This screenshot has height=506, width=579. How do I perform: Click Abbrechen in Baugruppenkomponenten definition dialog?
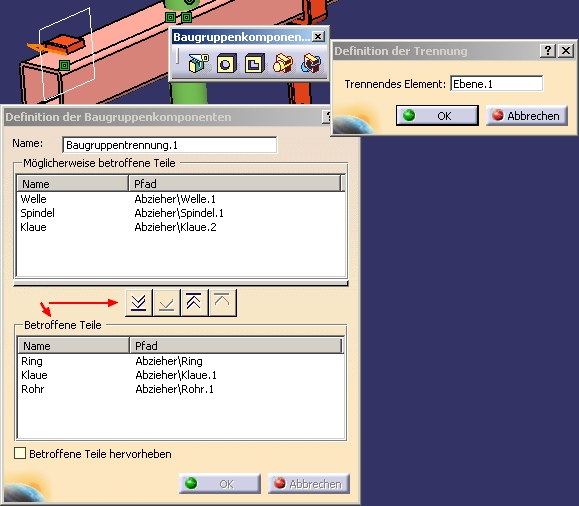tap(309, 483)
